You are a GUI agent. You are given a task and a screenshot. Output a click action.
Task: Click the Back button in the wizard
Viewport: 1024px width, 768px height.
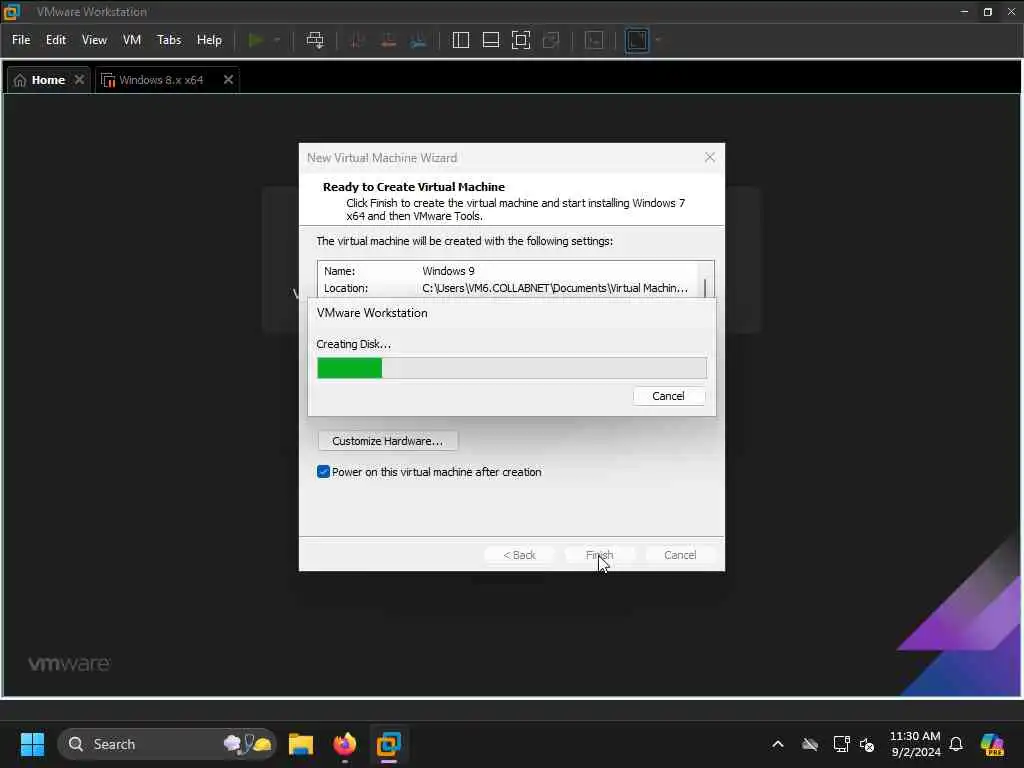point(519,555)
